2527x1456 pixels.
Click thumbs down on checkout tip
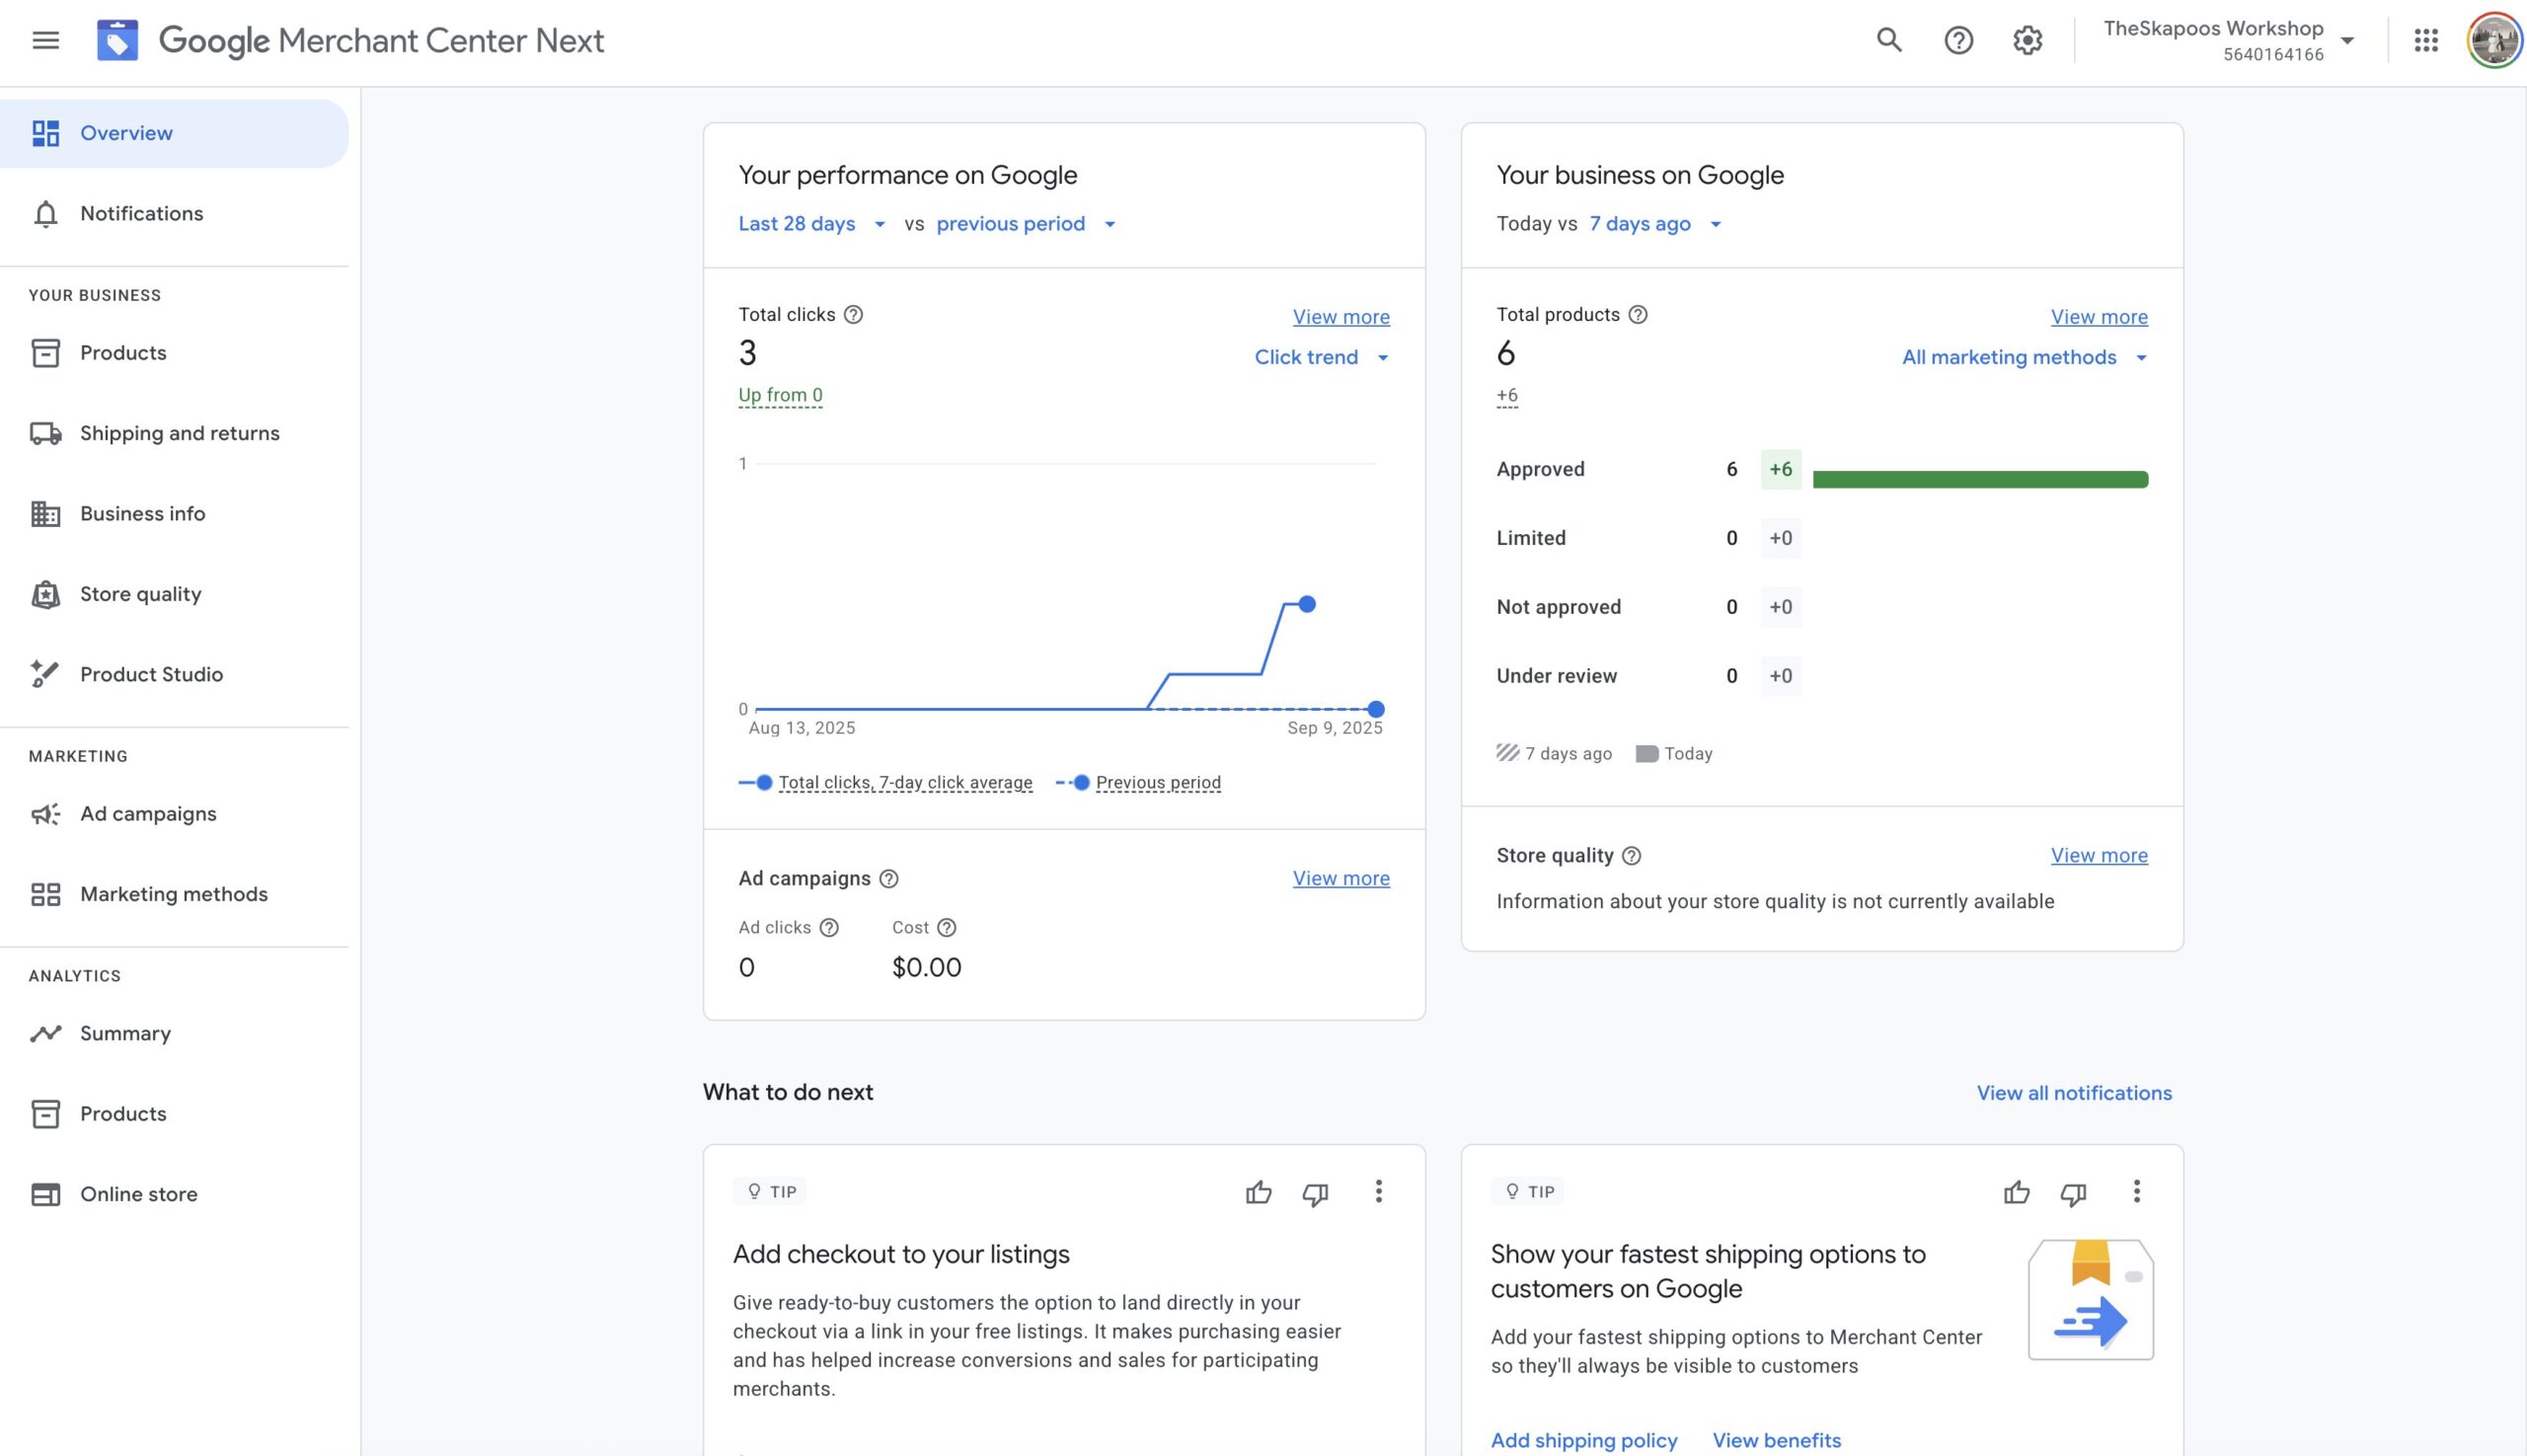(1314, 1192)
